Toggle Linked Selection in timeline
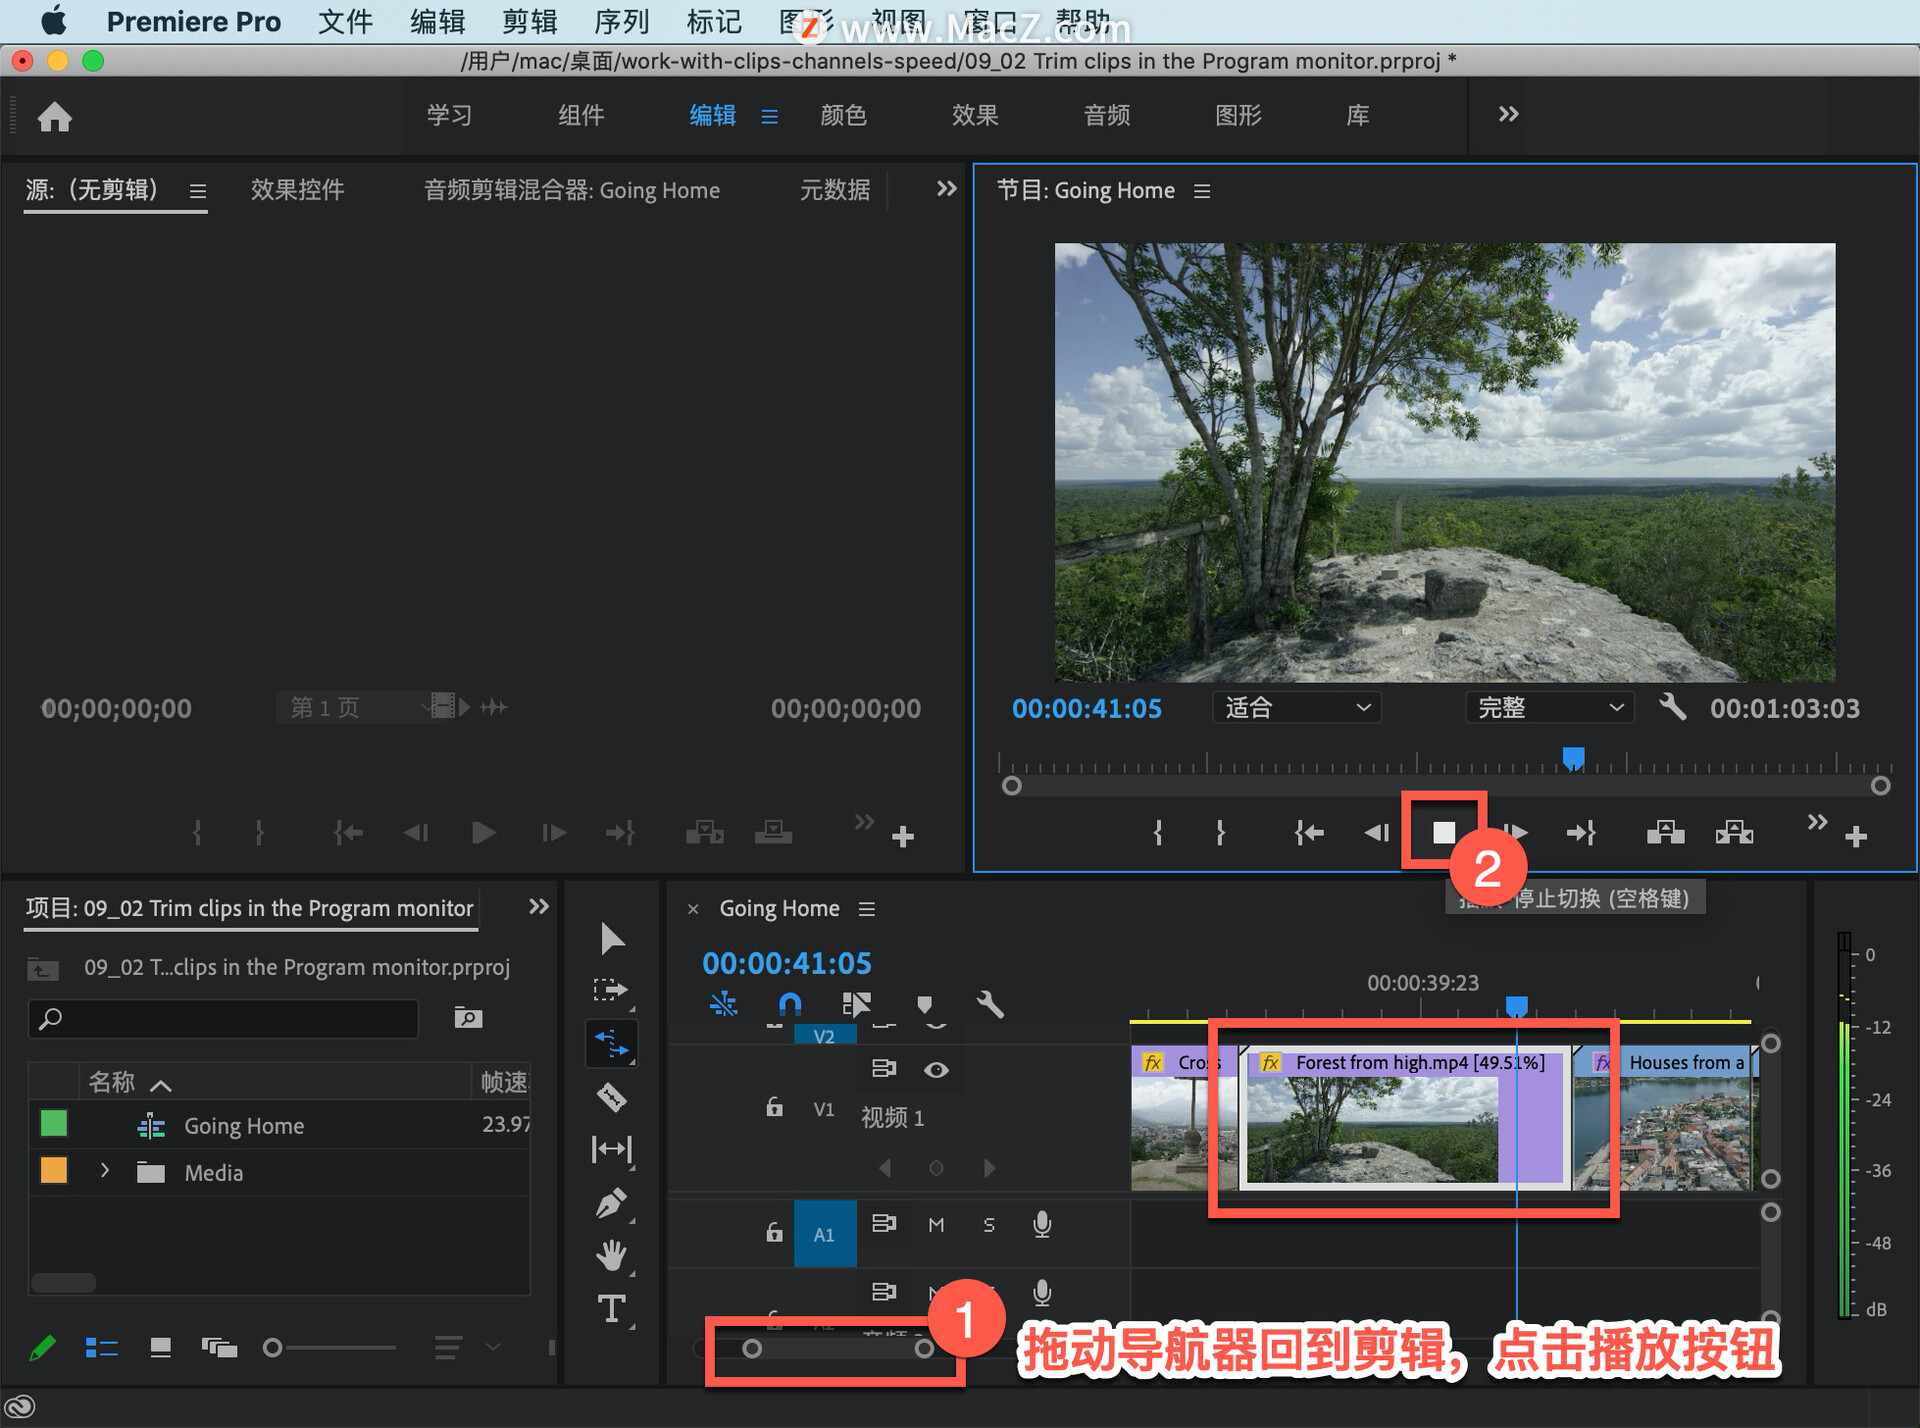This screenshot has height=1428, width=1920. (x=856, y=1004)
